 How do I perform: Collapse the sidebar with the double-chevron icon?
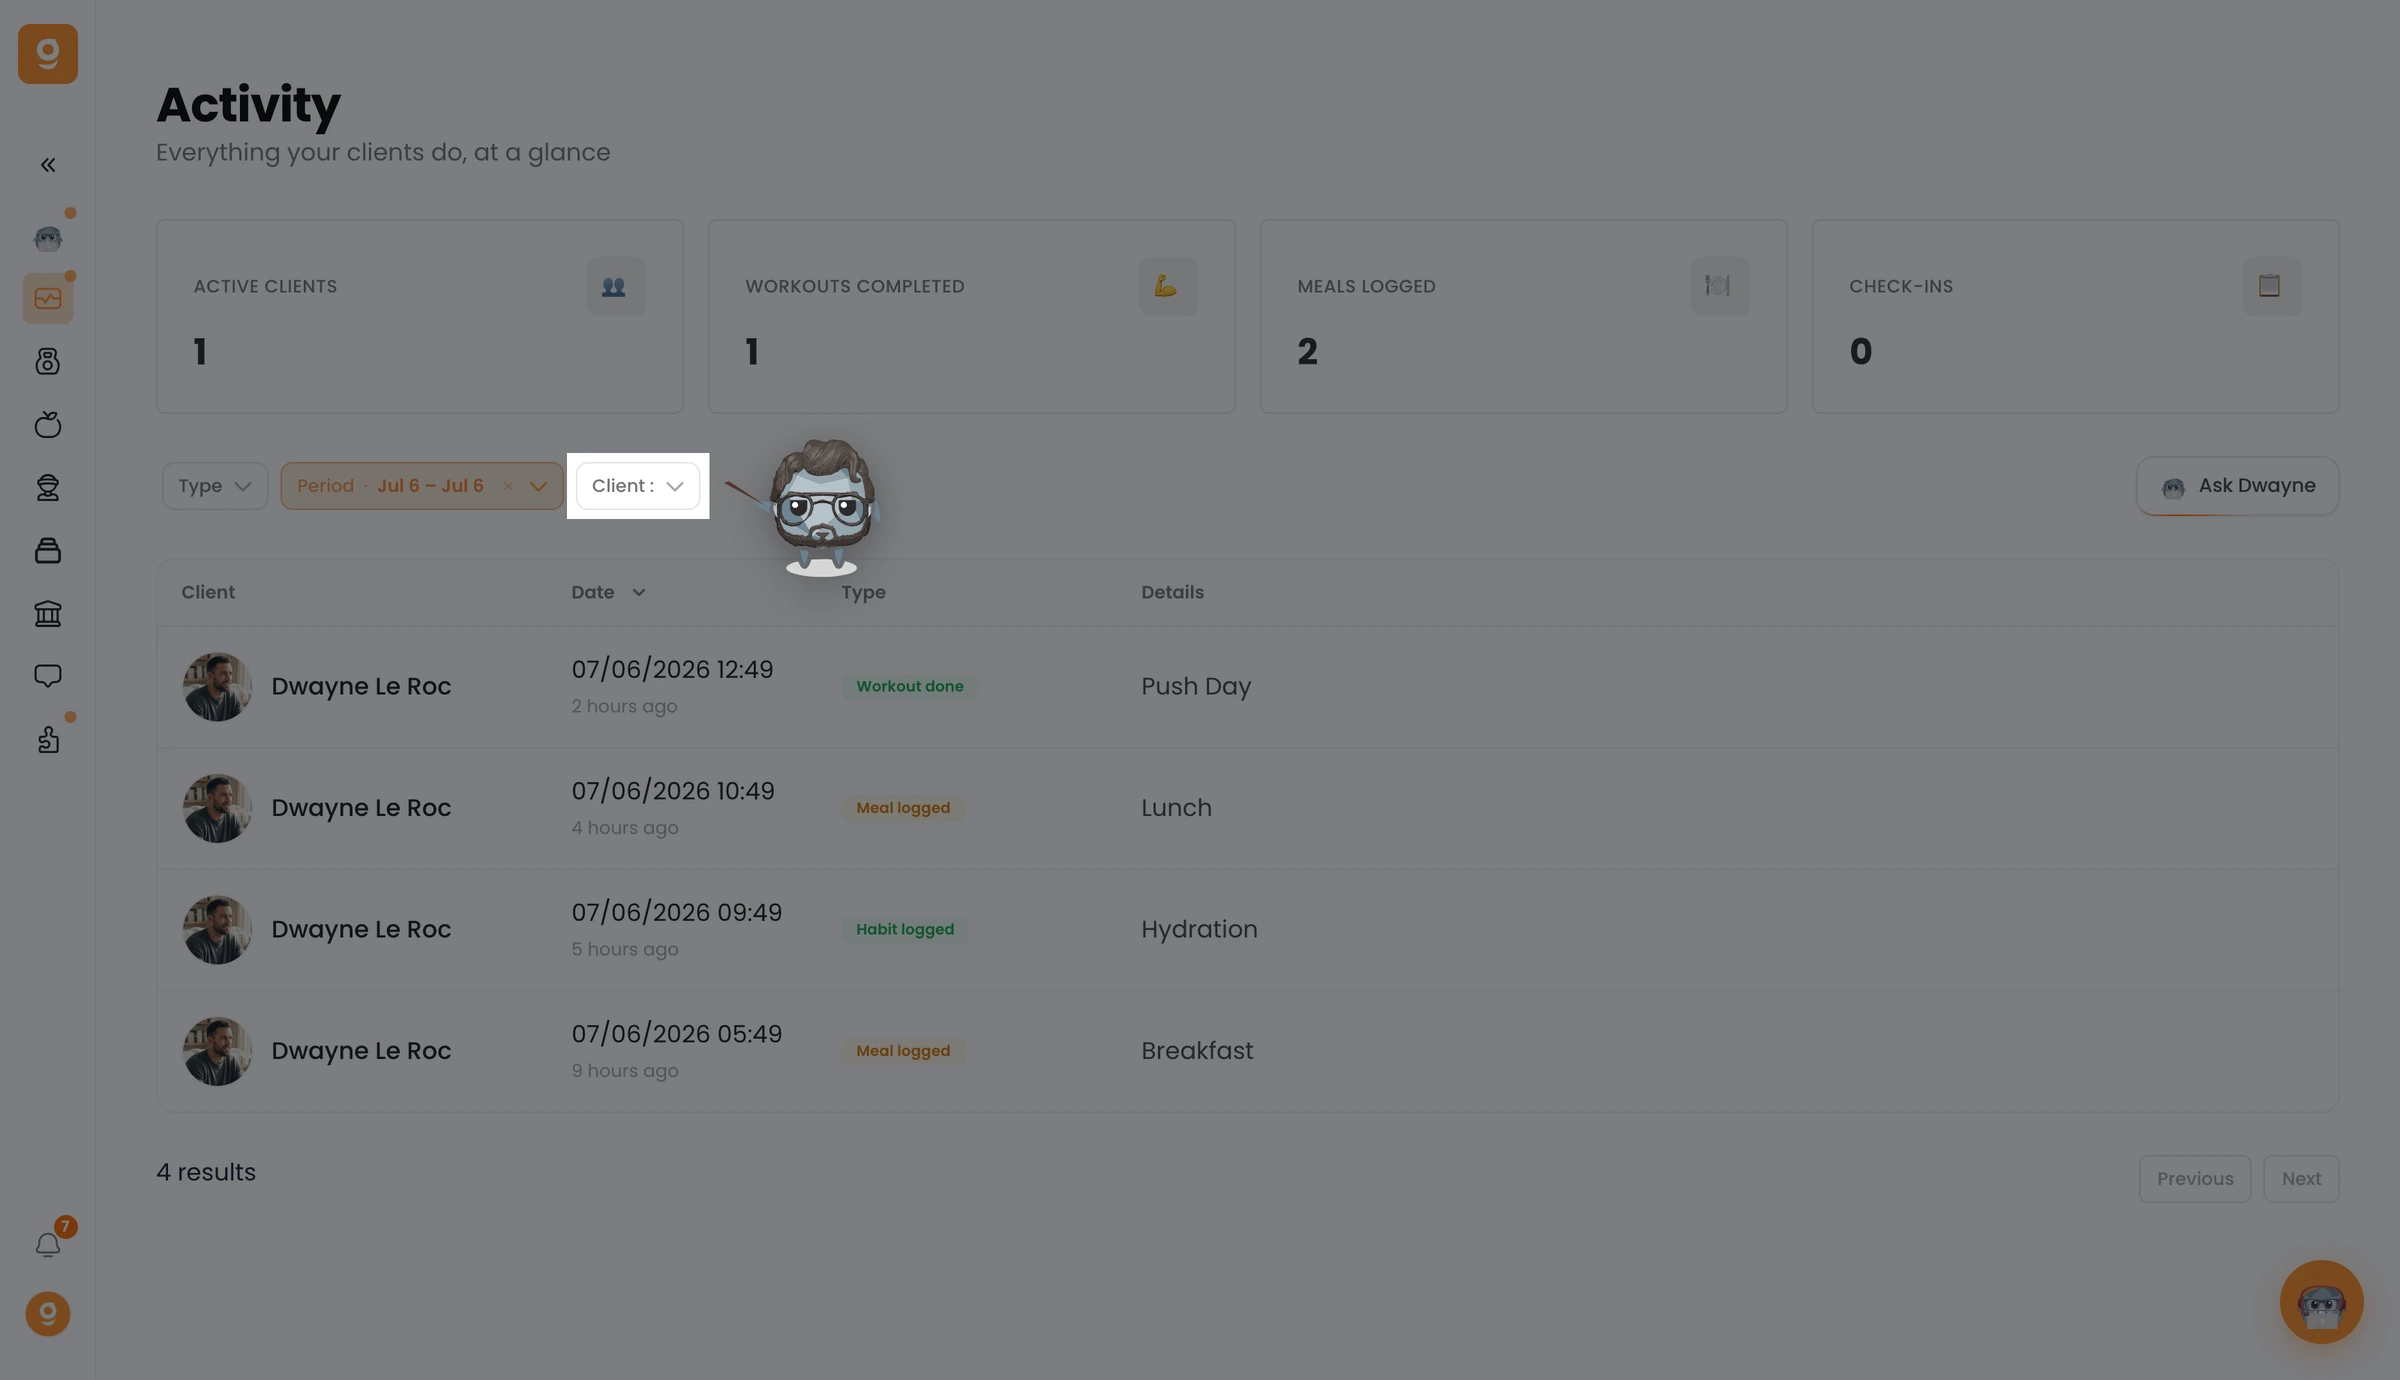point(47,165)
